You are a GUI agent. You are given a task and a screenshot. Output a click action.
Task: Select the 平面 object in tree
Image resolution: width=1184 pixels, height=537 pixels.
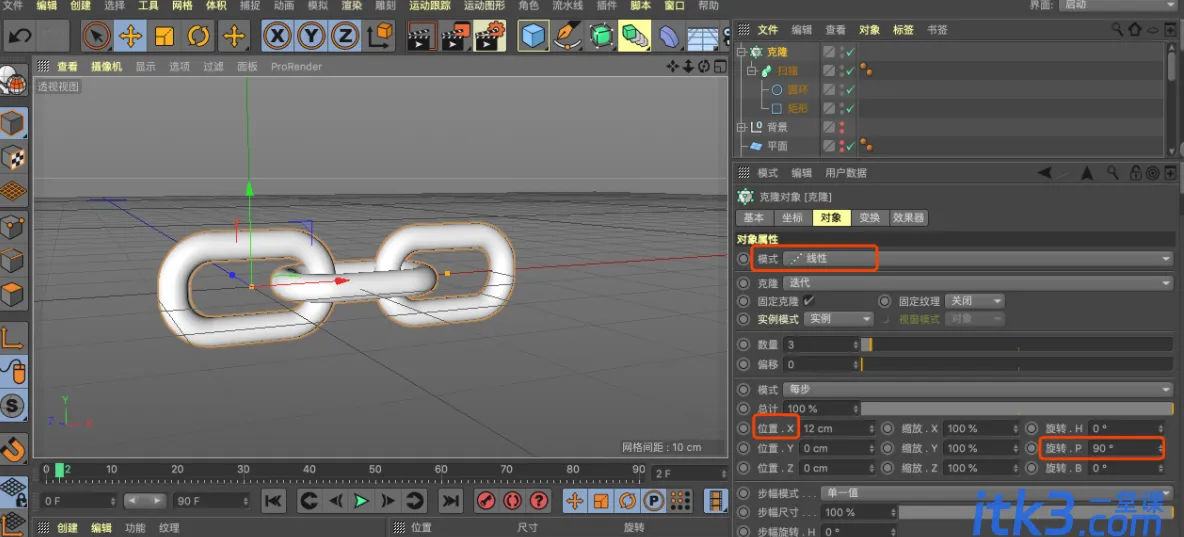777,146
